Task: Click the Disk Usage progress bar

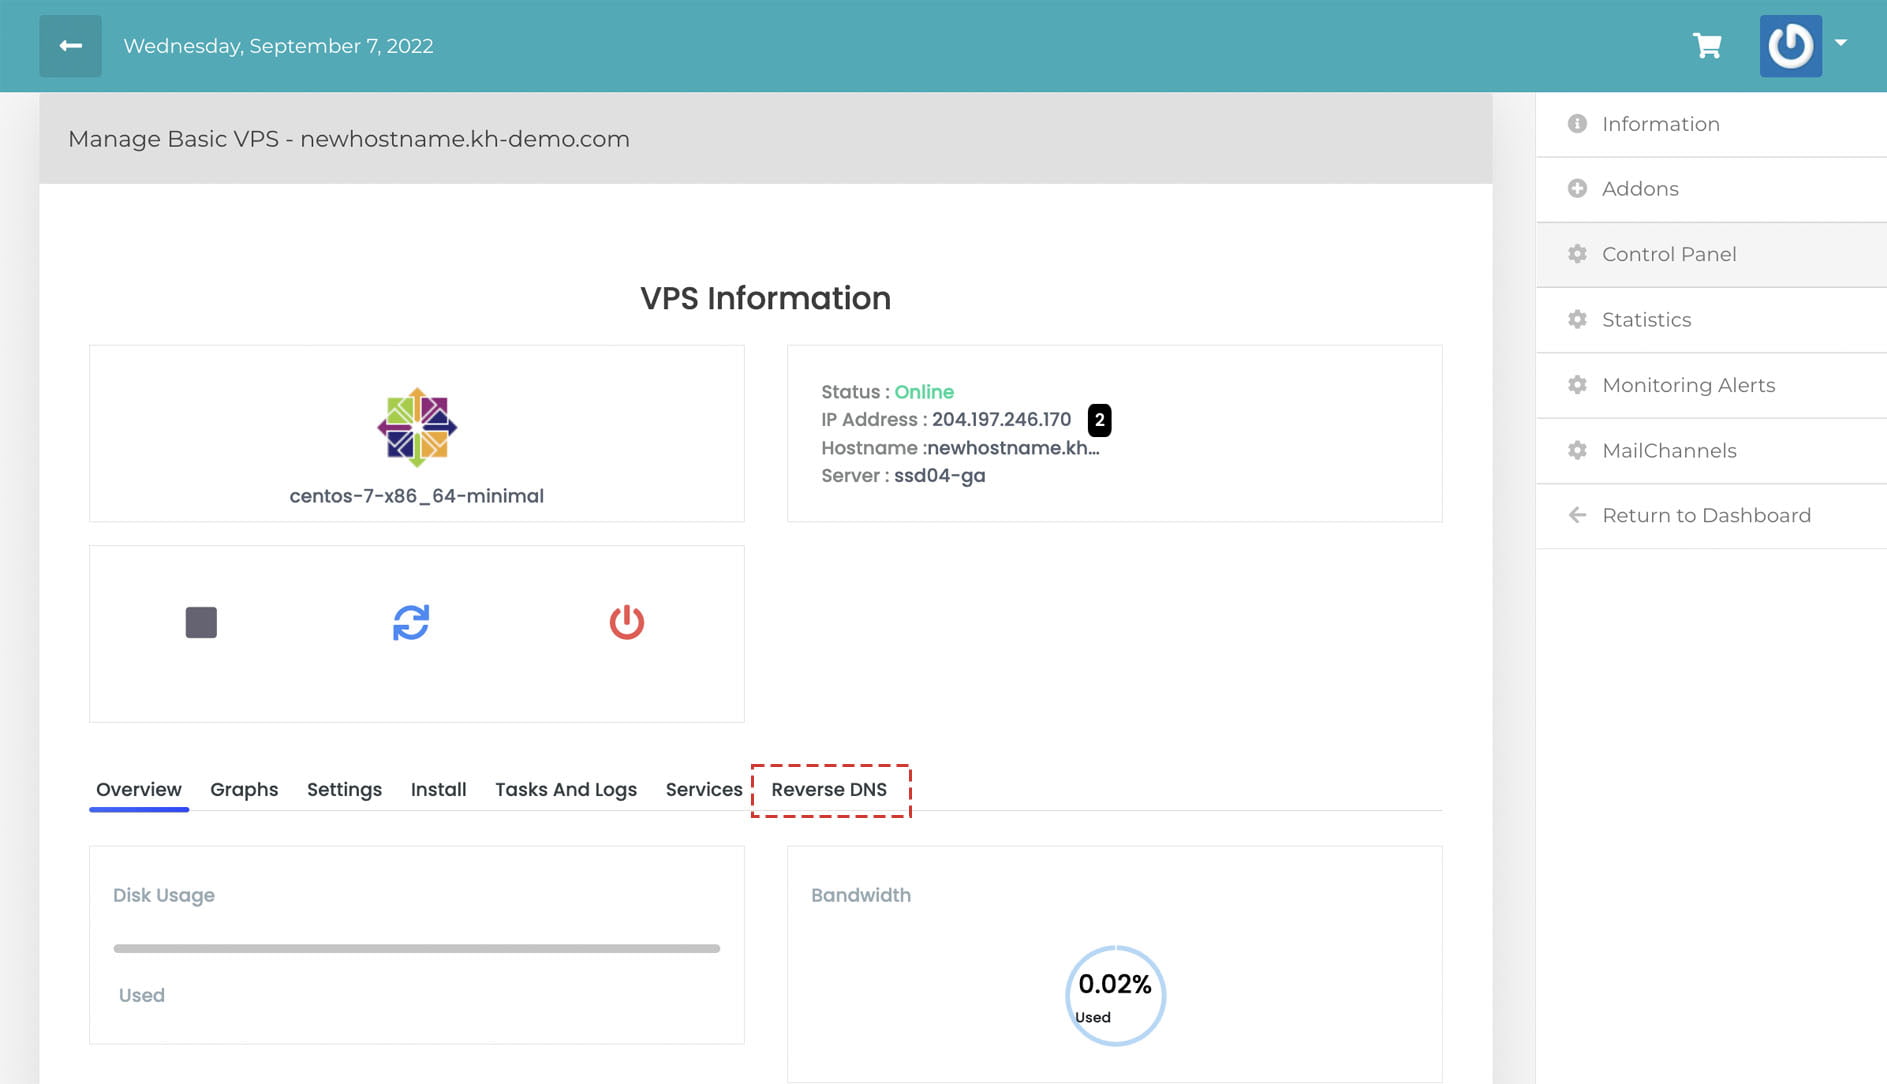Action: 416,947
